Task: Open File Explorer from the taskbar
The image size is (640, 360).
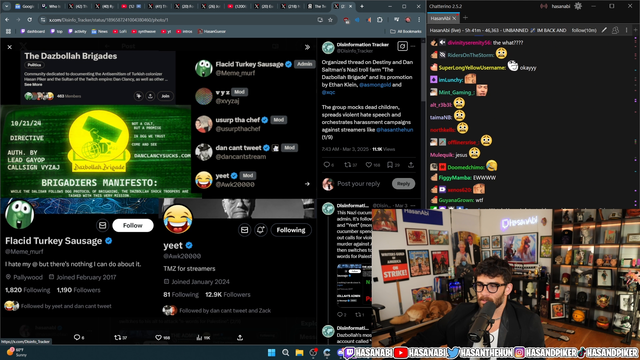Action: 299,352
